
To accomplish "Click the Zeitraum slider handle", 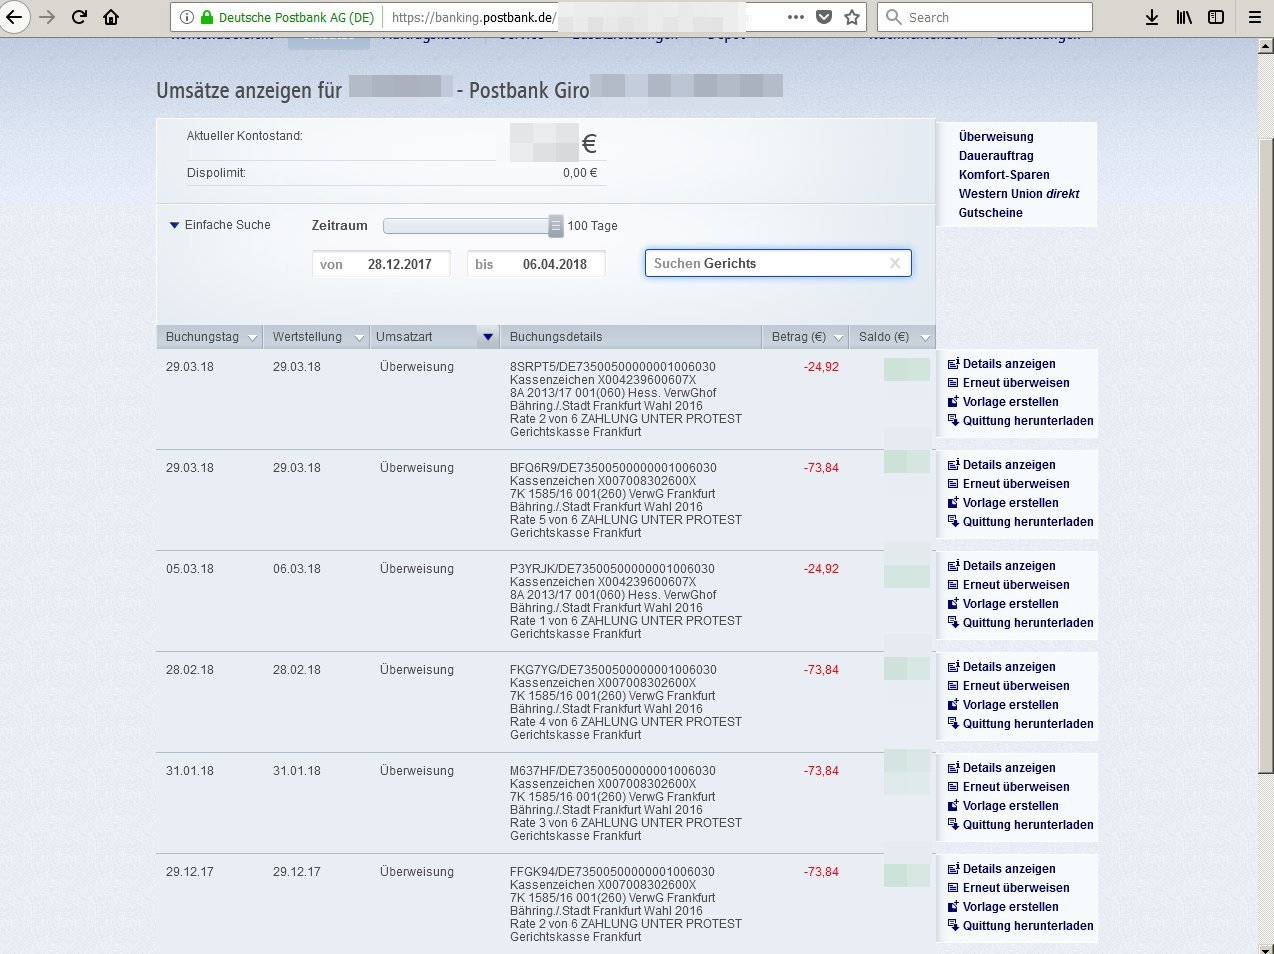I will pos(556,226).
